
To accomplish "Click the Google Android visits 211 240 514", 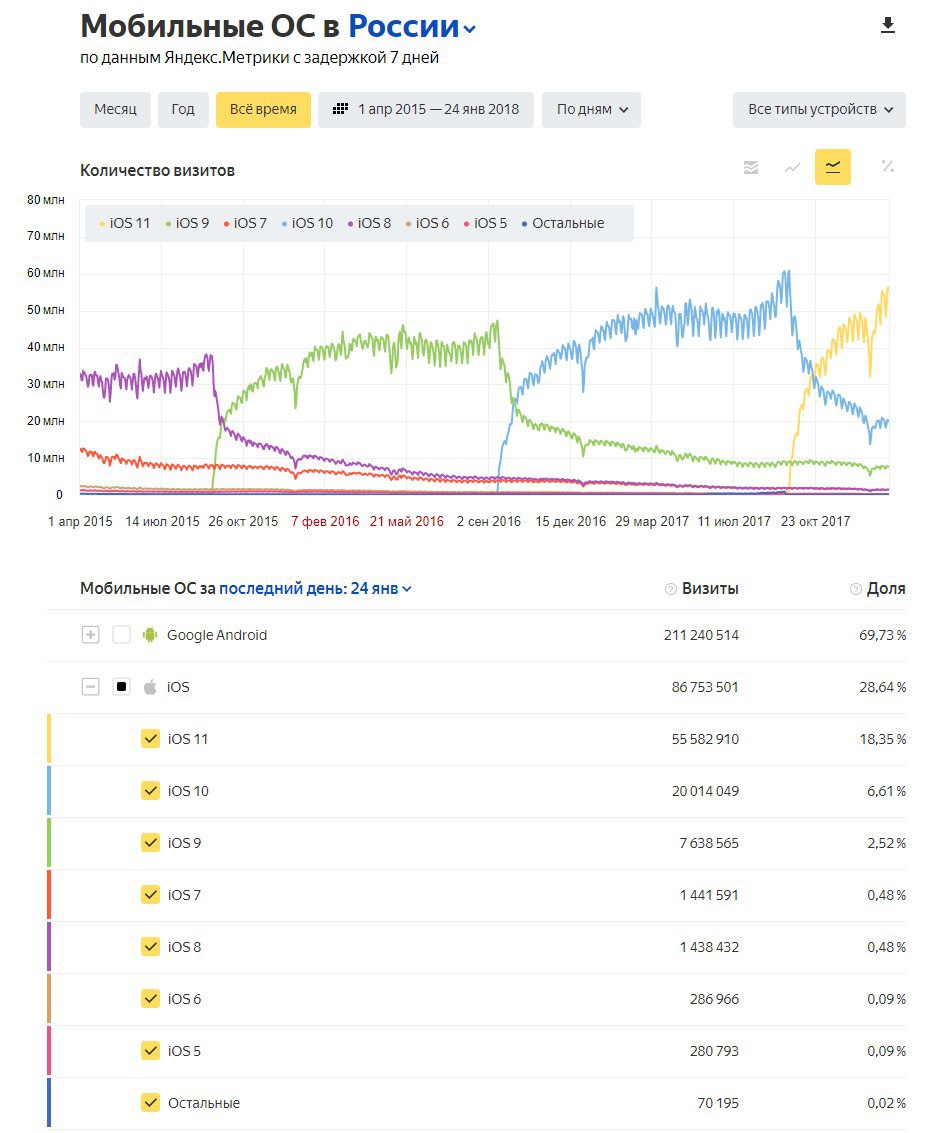I will pos(702,635).
